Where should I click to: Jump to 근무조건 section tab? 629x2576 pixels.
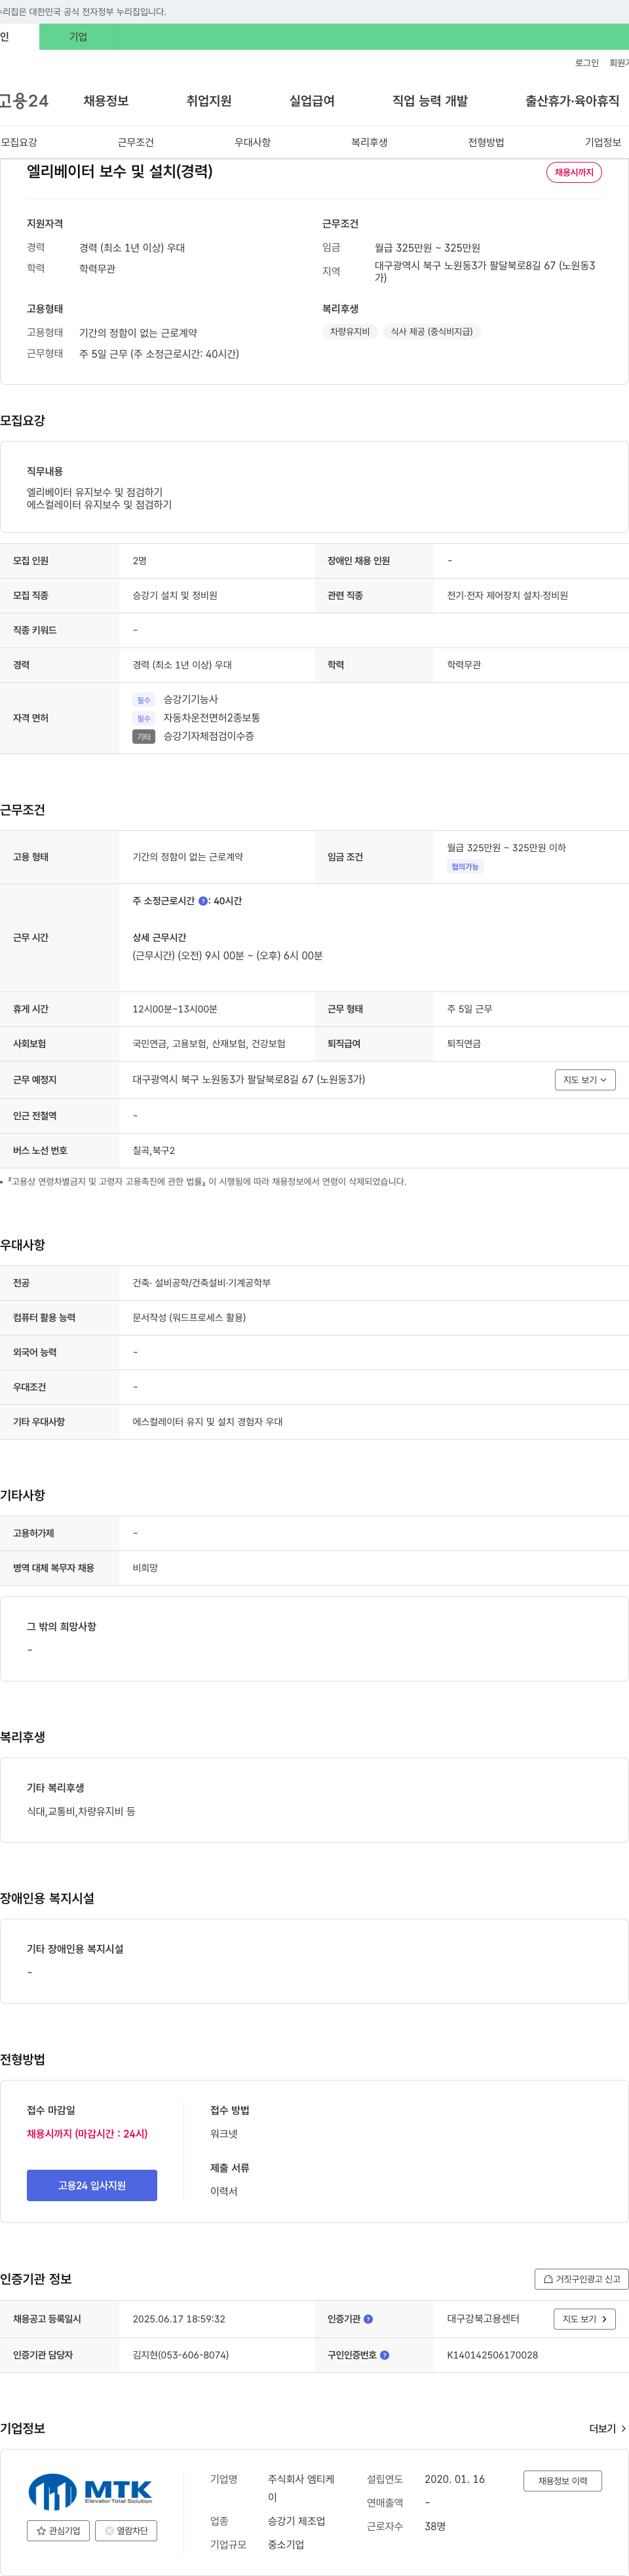coord(136,142)
